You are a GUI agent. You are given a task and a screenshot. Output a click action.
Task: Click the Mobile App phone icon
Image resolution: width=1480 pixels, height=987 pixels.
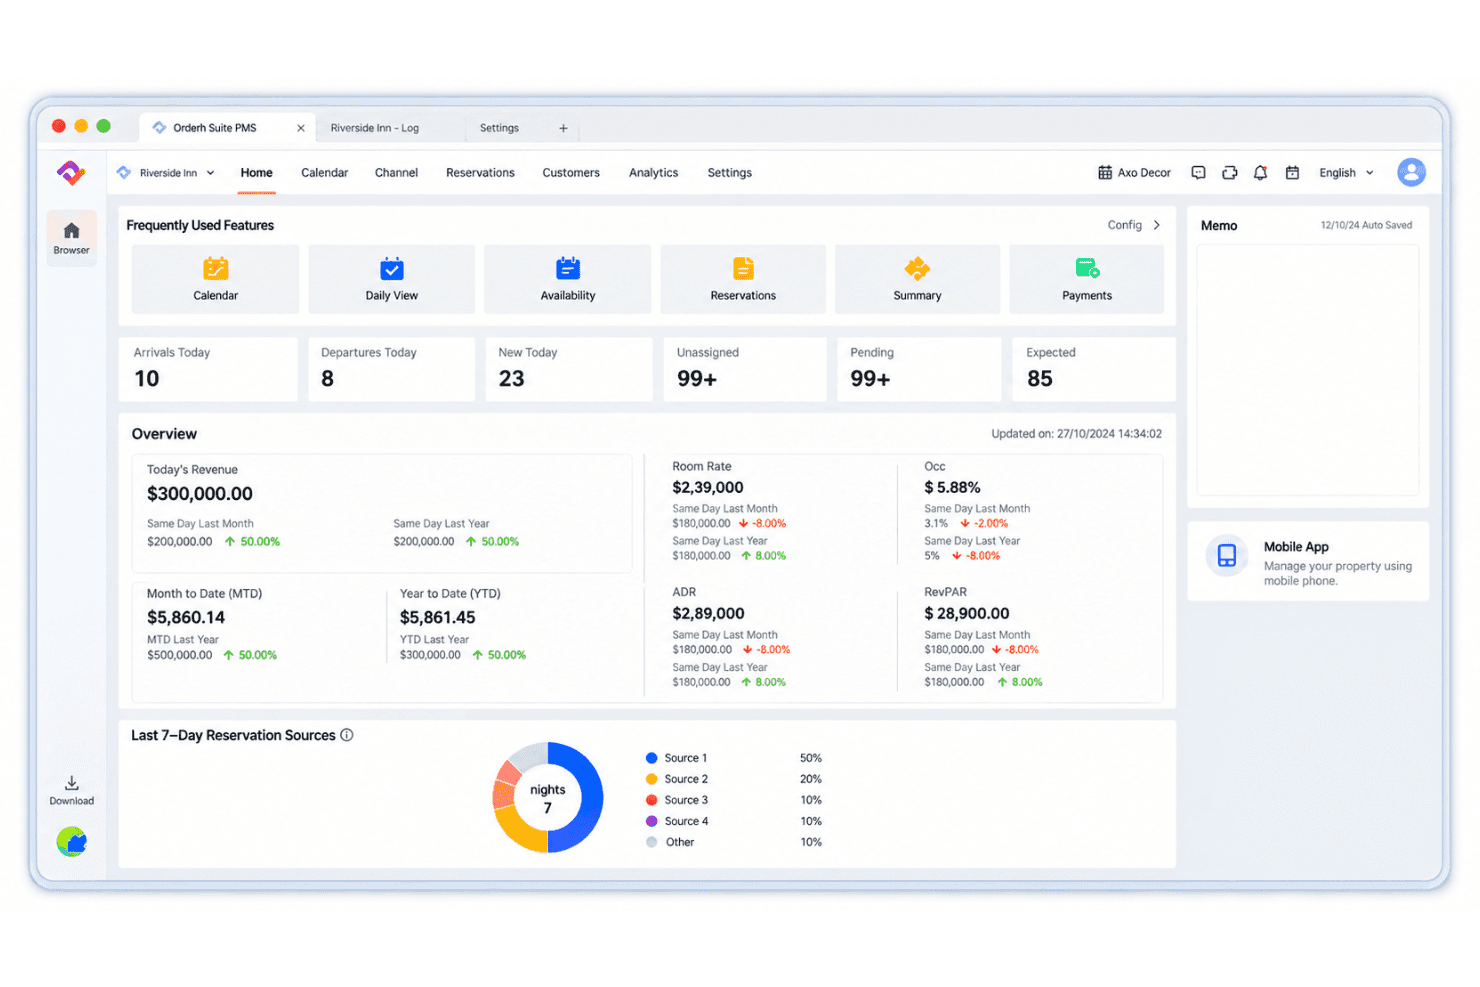pyautogui.click(x=1227, y=556)
